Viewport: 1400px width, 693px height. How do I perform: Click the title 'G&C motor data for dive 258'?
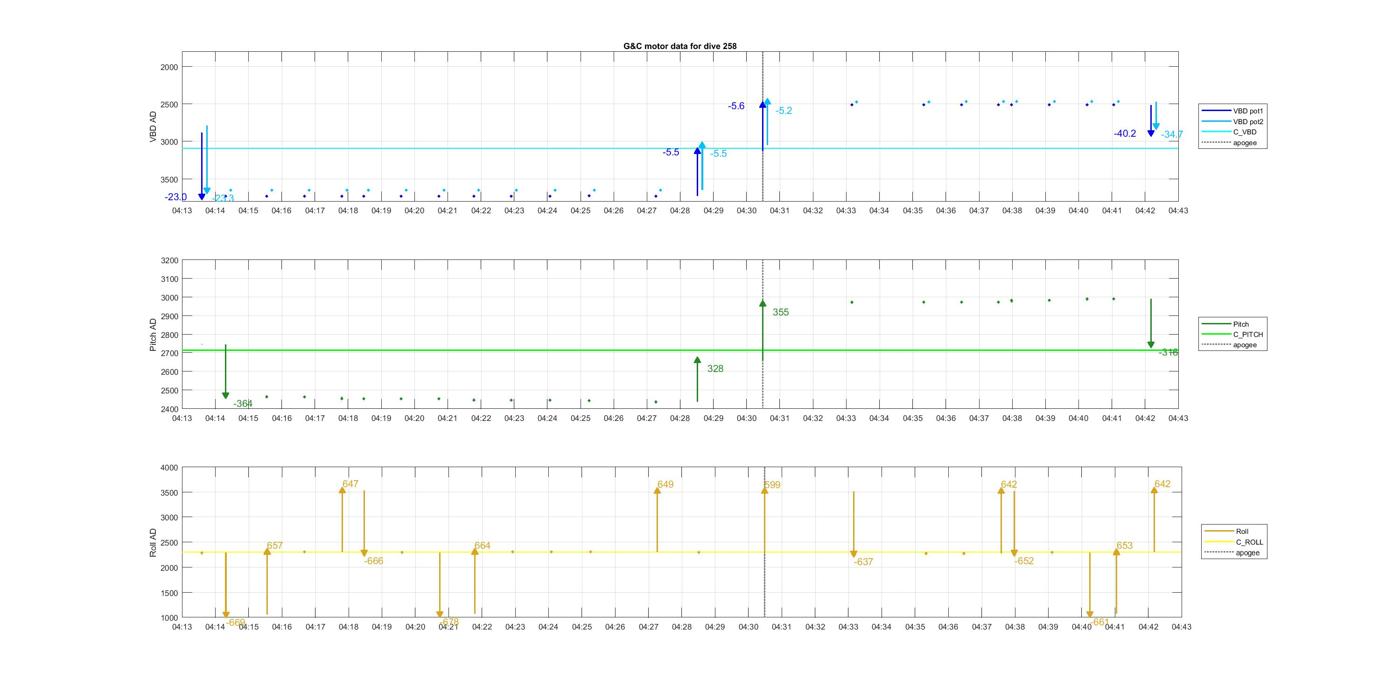[679, 46]
